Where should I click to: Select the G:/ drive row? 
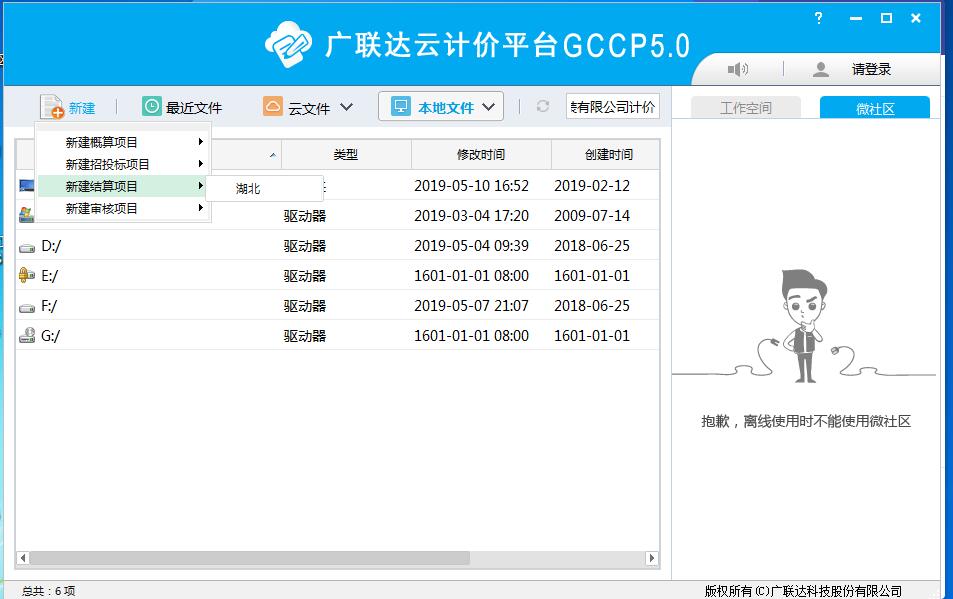click(338, 335)
